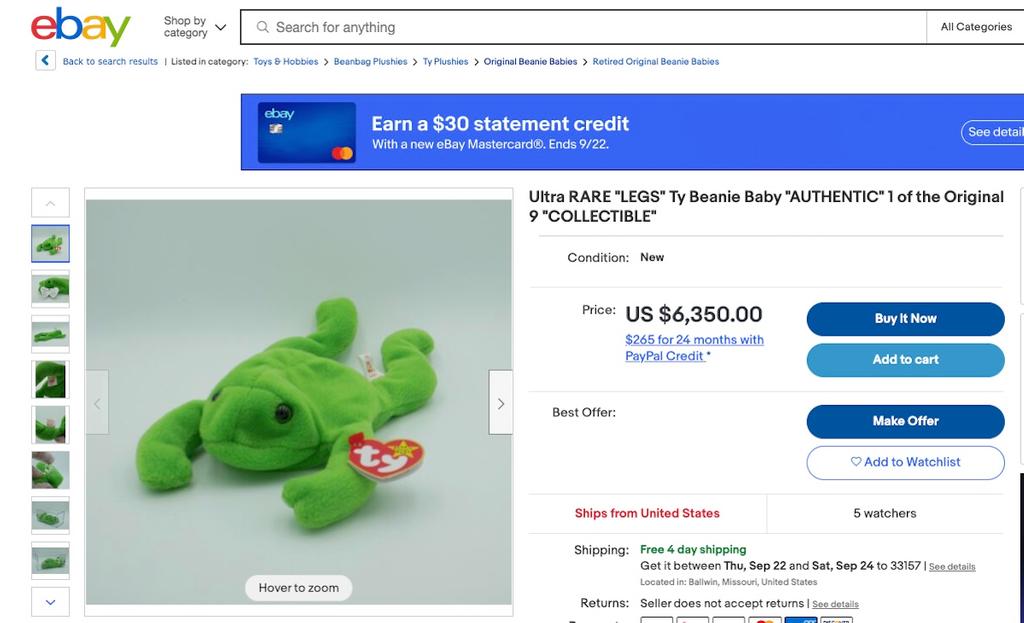Click the Make Offer button

(x=905, y=421)
